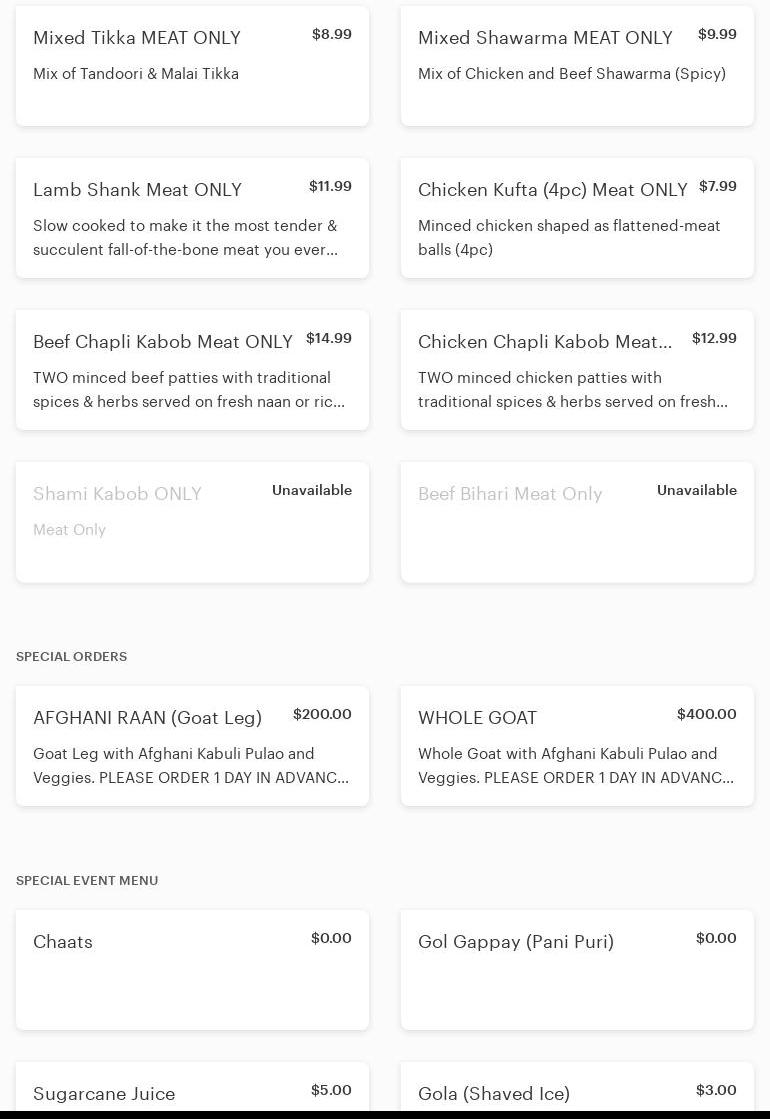The image size is (770, 1119).
Task: Choose Gol Gappay (Pani Puri)
Action: tap(516, 942)
